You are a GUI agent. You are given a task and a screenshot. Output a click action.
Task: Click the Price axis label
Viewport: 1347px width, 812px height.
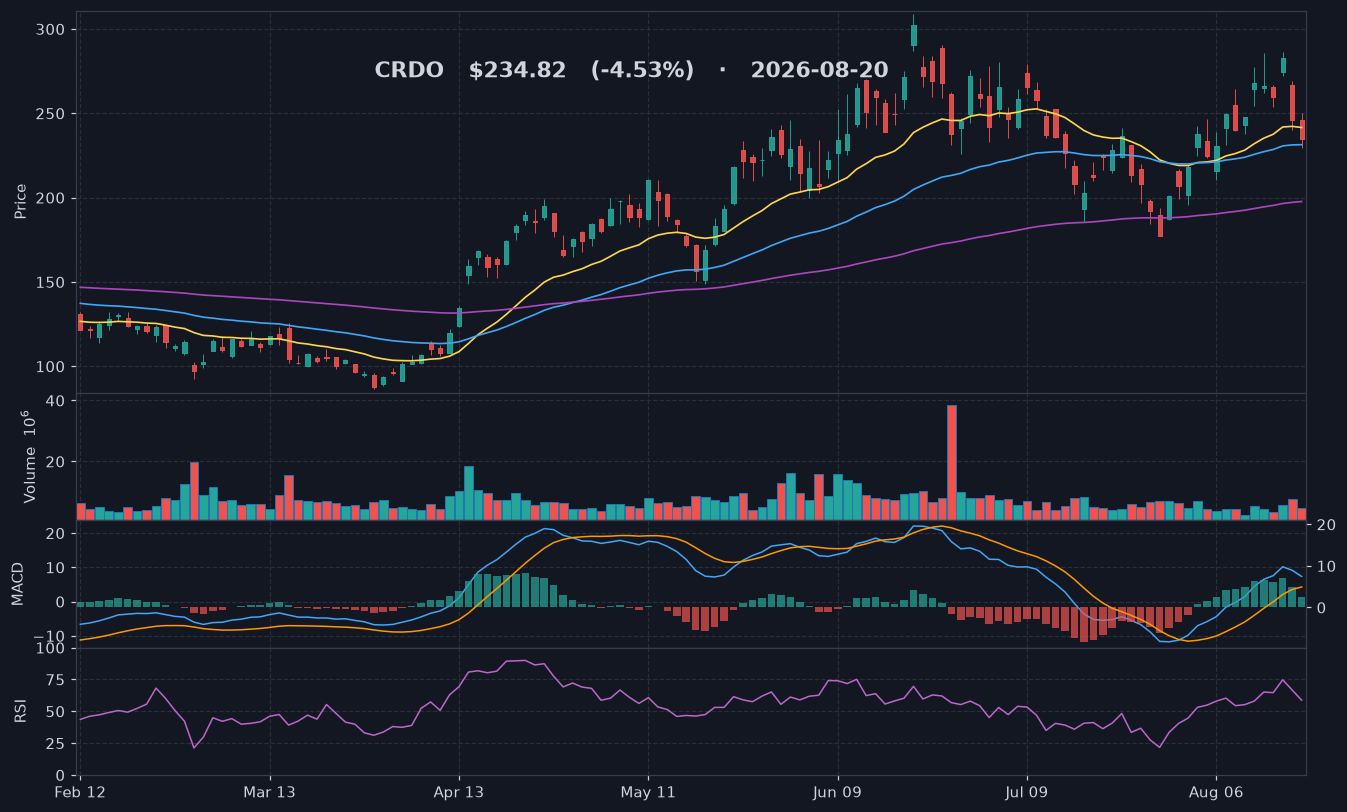(21, 201)
